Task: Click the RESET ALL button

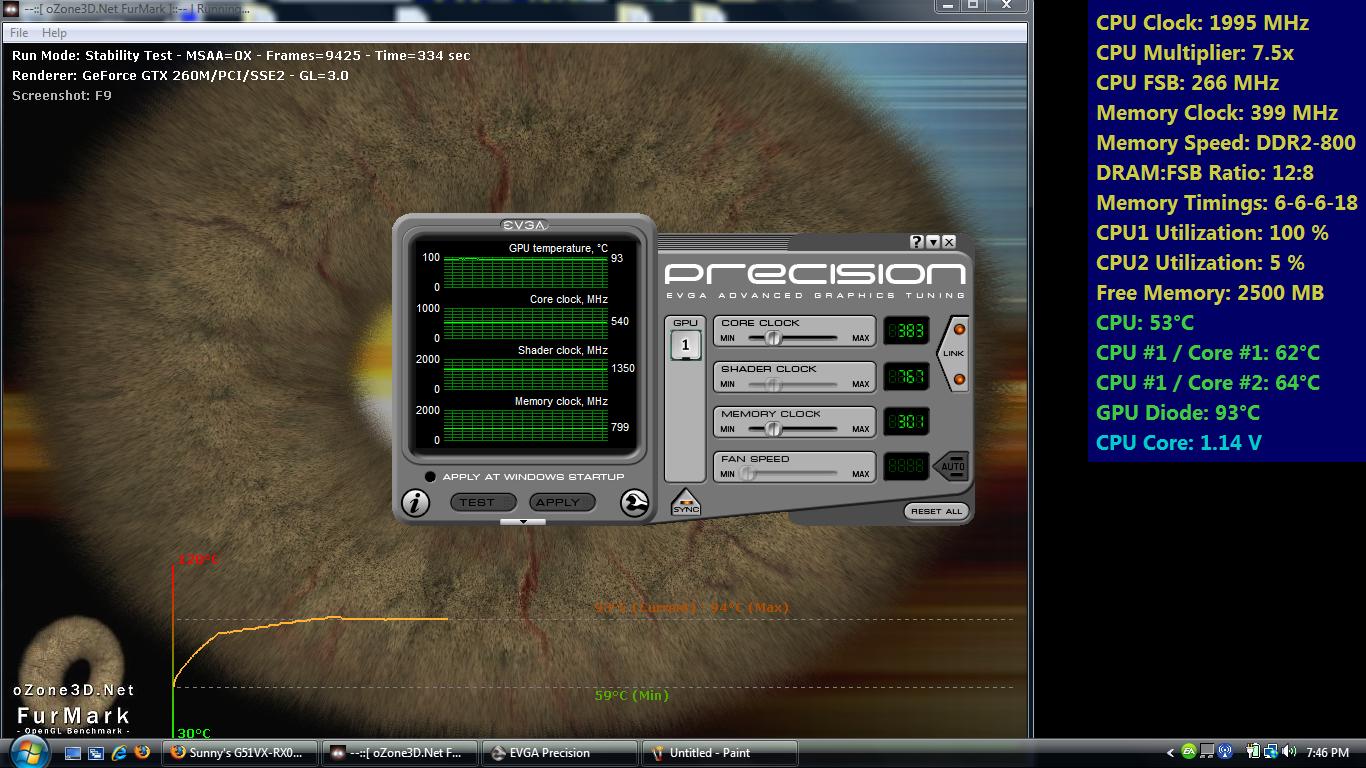Action: (x=937, y=511)
